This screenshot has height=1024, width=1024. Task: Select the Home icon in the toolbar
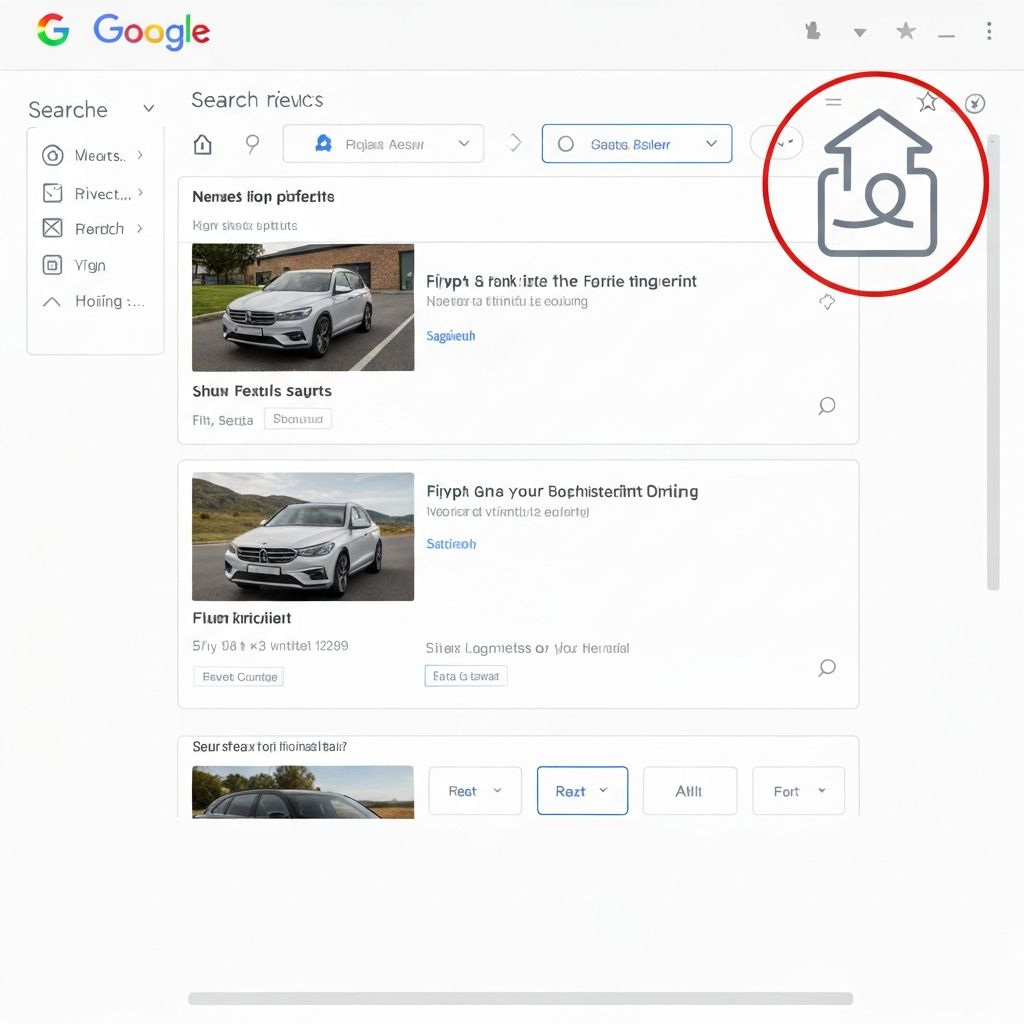click(x=201, y=143)
